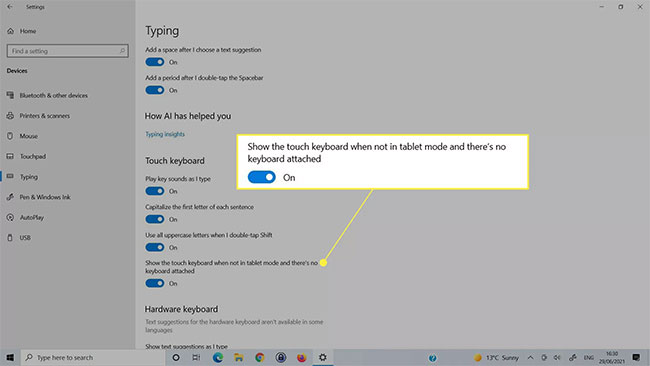This screenshot has height=366, width=650.
Task: Open the Typing insights link
Action: (165, 134)
